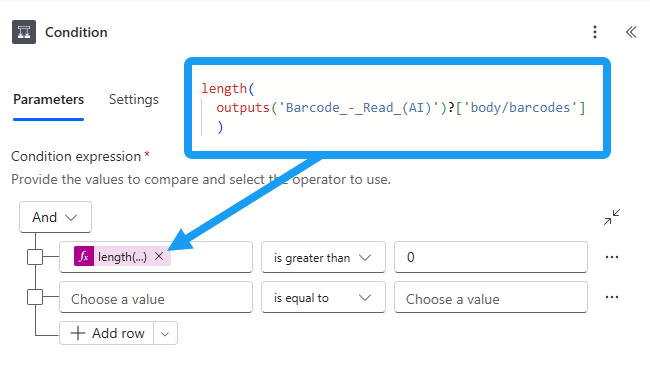Open the And group operator dropdown
Image resolution: width=650 pixels, height=367 pixels.
pyautogui.click(x=55, y=217)
